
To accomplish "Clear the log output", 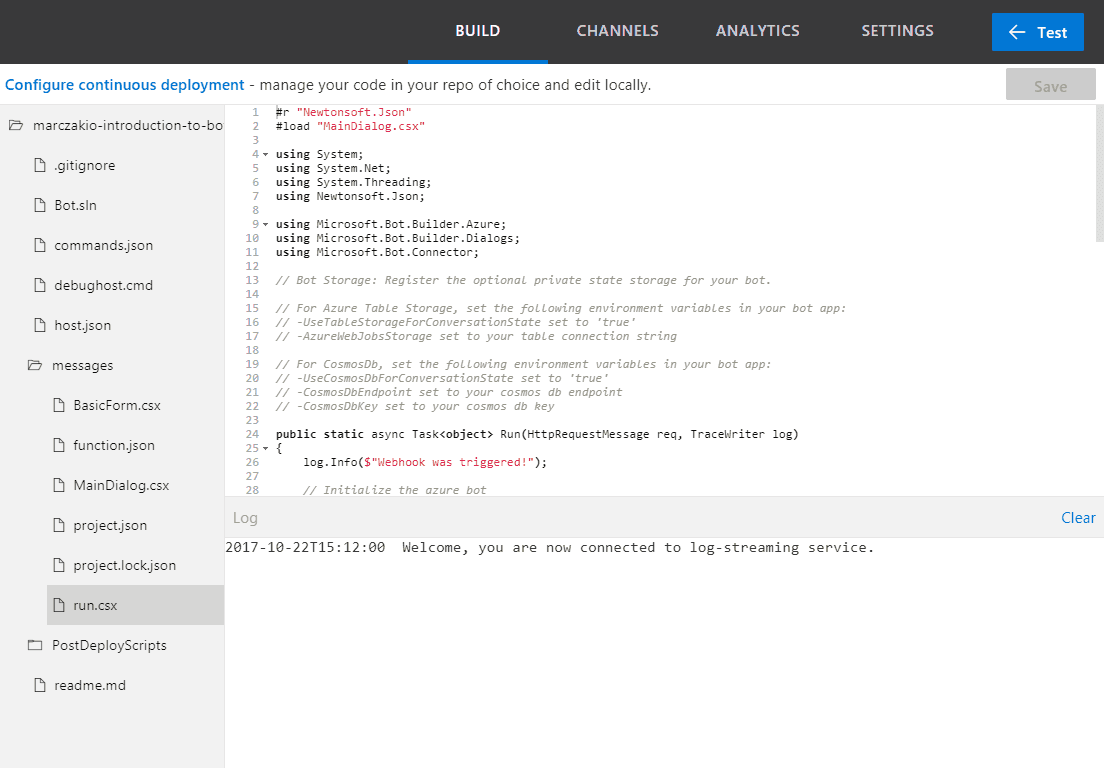I will click(1078, 517).
